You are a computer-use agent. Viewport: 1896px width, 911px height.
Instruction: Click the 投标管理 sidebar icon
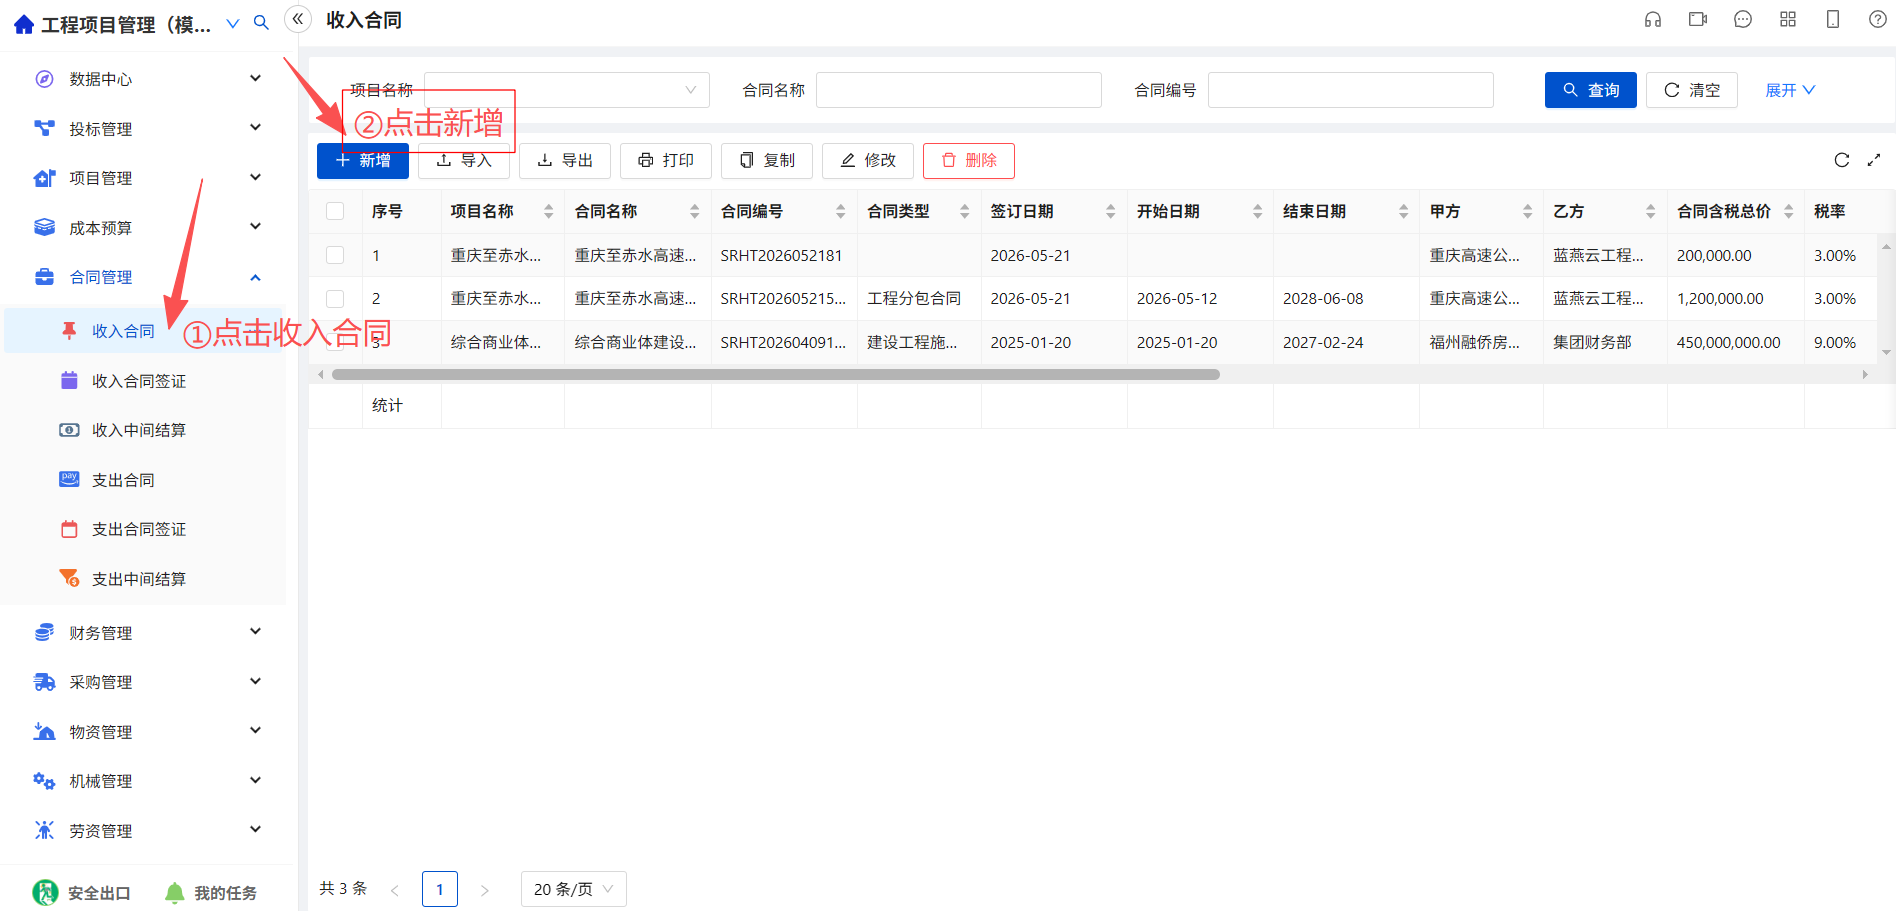(x=44, y=128)
